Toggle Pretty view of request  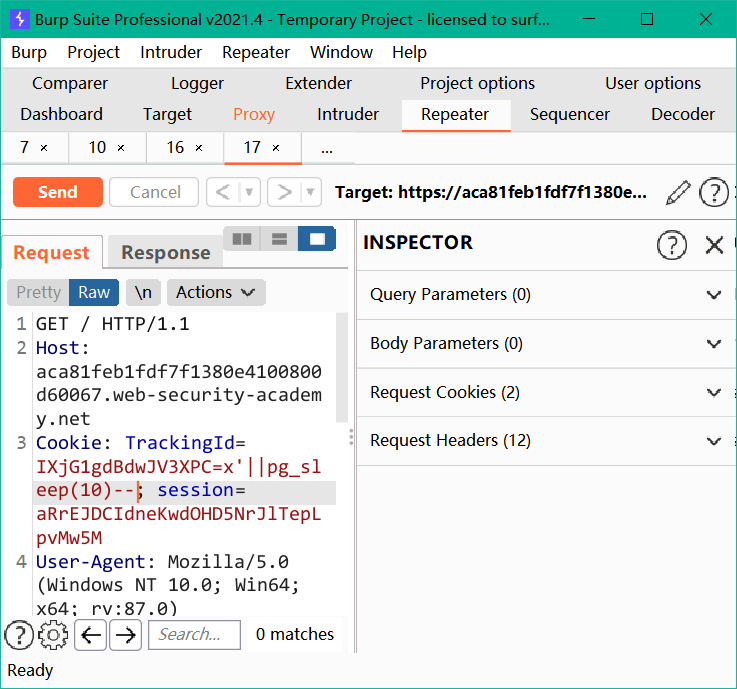click(39, 292)
